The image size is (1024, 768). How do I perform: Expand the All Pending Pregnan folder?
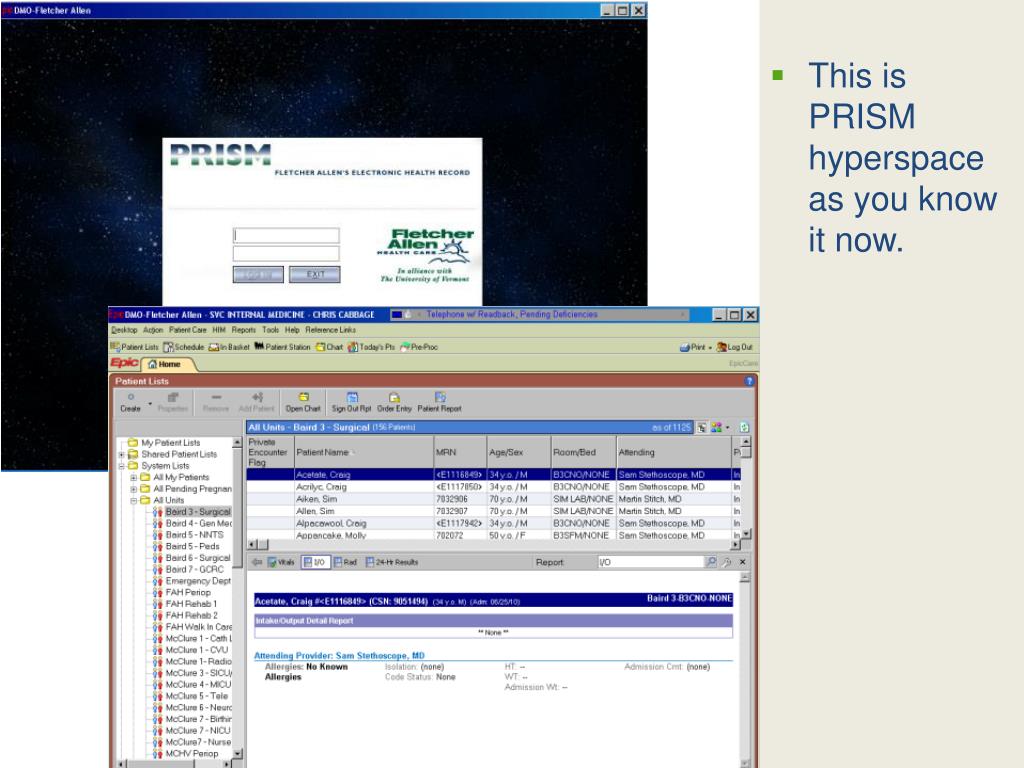(133, 489)
